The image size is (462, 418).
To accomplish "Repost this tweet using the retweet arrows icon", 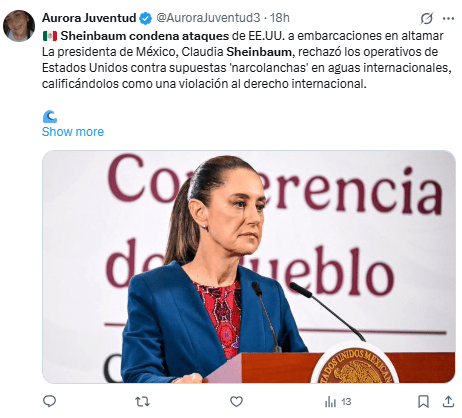I will click(x=143, y=402).
